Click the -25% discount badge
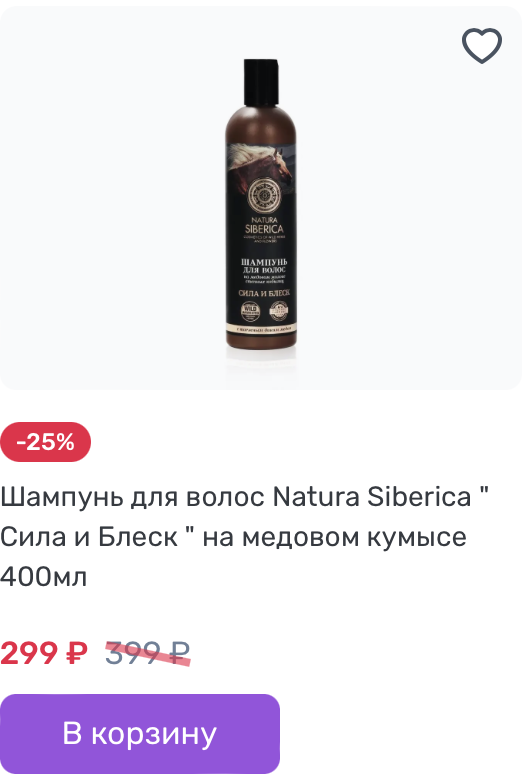 (45, 442)
